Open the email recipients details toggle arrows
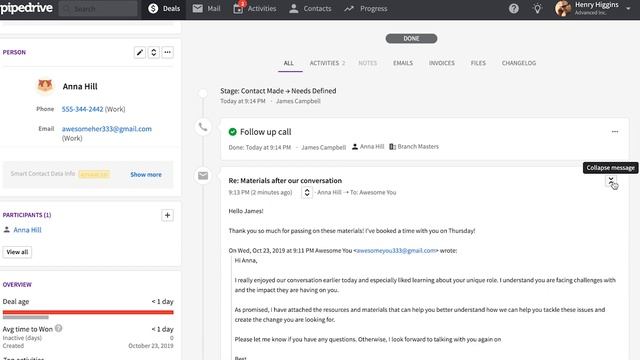 [307, 192]
